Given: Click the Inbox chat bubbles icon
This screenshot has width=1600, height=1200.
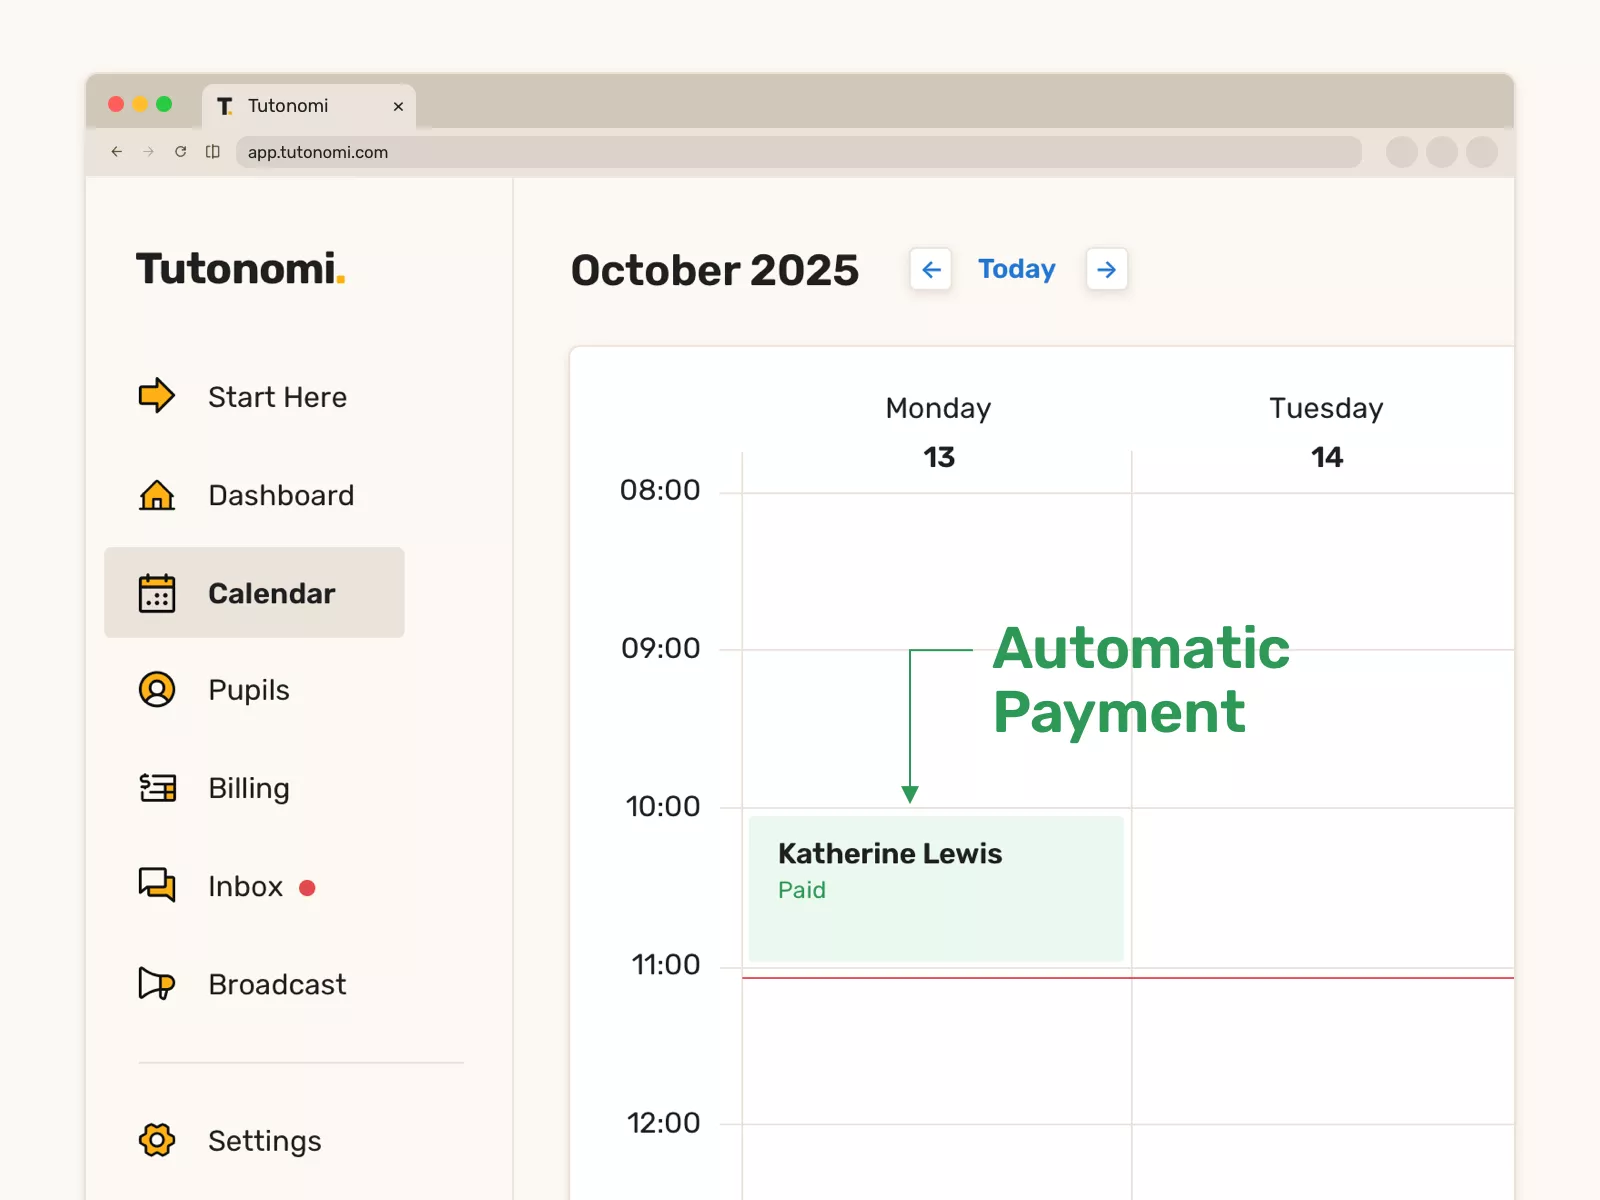Looking at the screenshot, I should point(156,885).
